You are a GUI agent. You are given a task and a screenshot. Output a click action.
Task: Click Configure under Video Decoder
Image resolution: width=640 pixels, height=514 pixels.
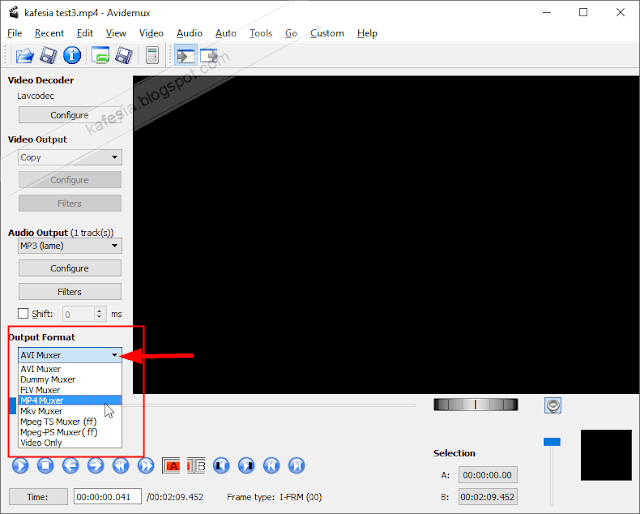tap(70, 115)
